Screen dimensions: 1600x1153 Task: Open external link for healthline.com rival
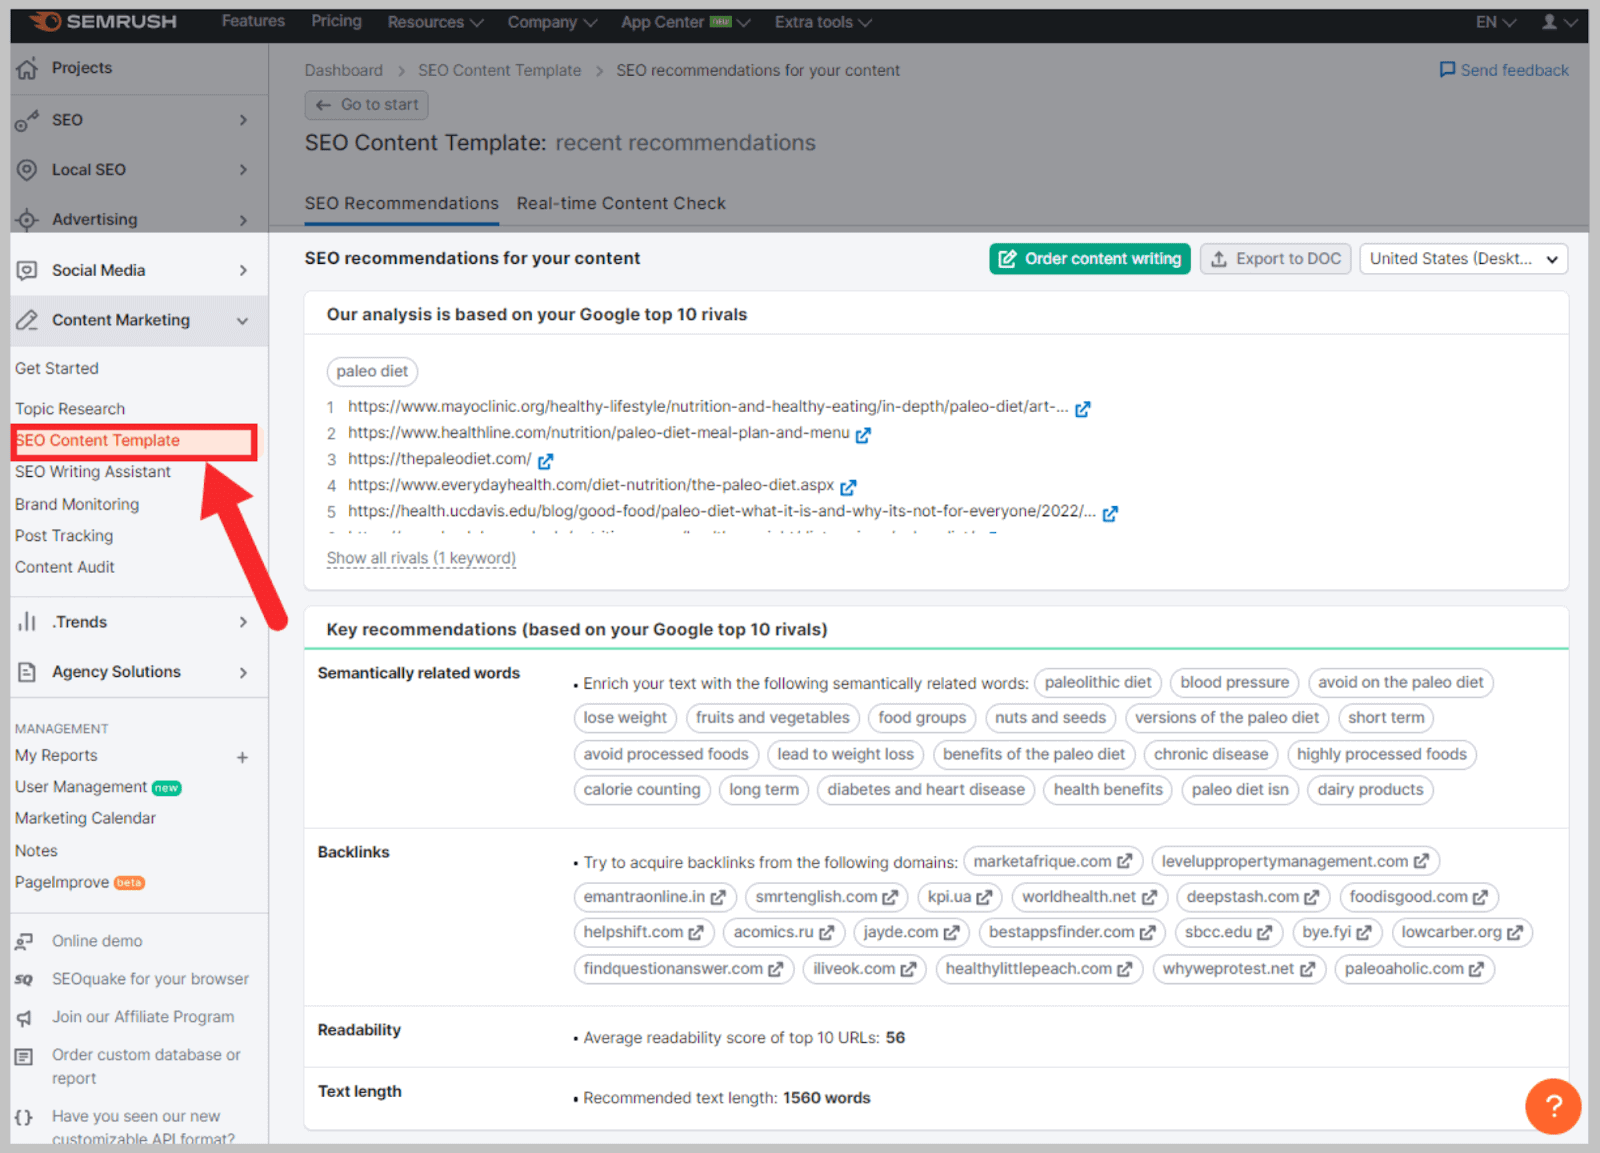point(863,434)
